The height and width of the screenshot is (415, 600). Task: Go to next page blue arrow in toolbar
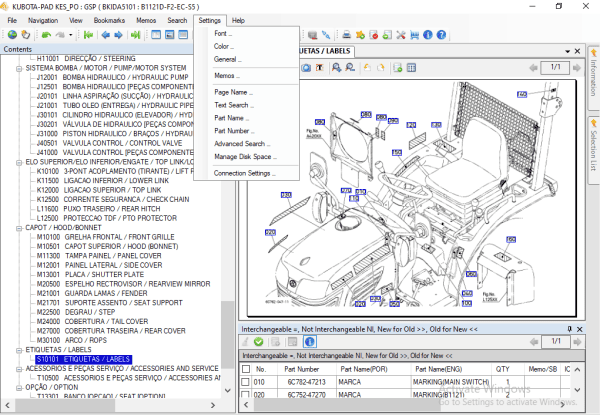tap(119, 35)
